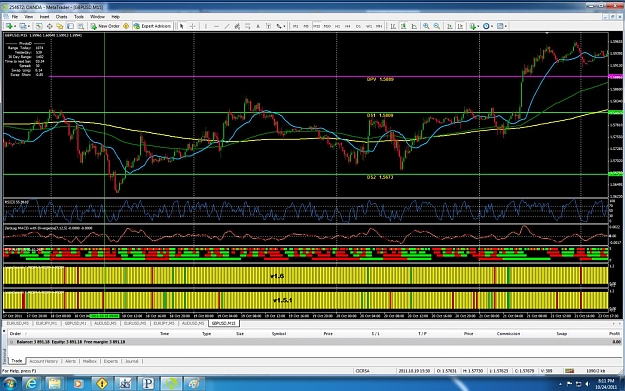Set timeframe to H1
Screen dimensions: 625x391
338,26
